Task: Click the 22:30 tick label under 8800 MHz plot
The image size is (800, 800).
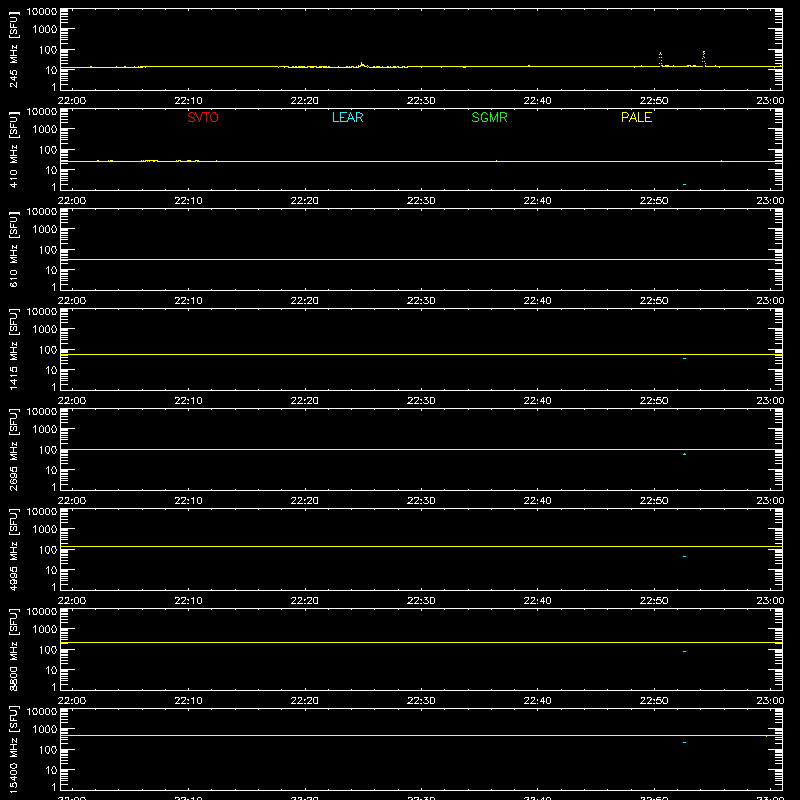Action: [421, 701]
